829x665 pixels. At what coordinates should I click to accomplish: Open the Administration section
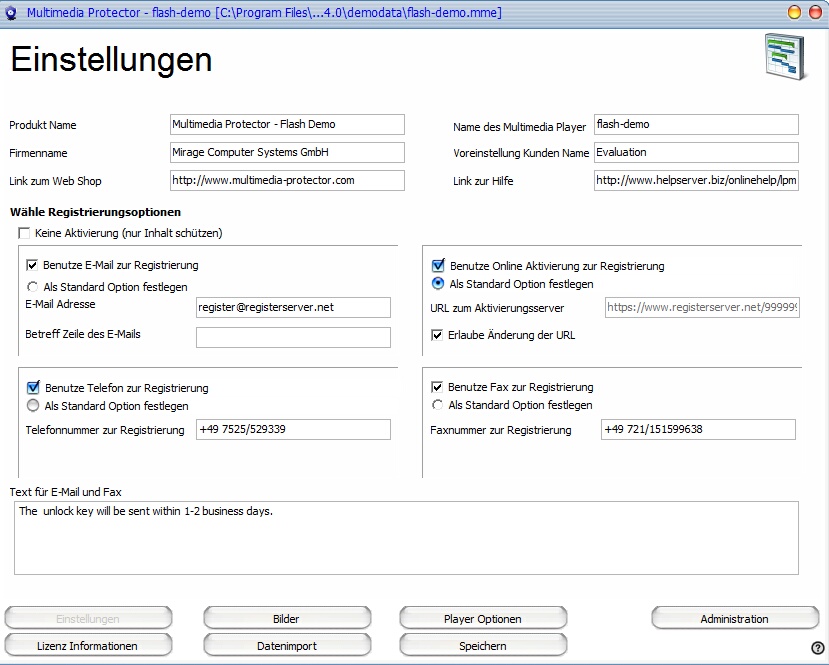click(x=735, y=618)
